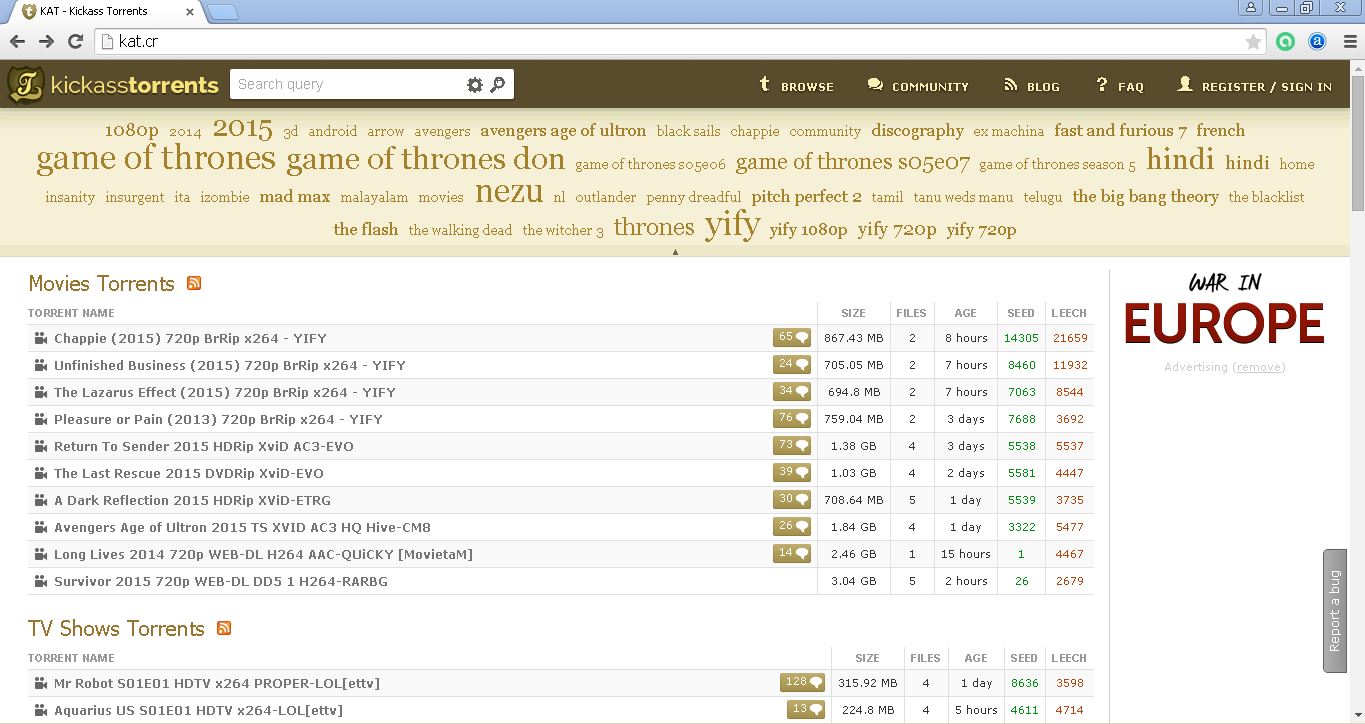Click the '1080p' tag
This screenshot has height=724, width=1365.
[132, 131]
